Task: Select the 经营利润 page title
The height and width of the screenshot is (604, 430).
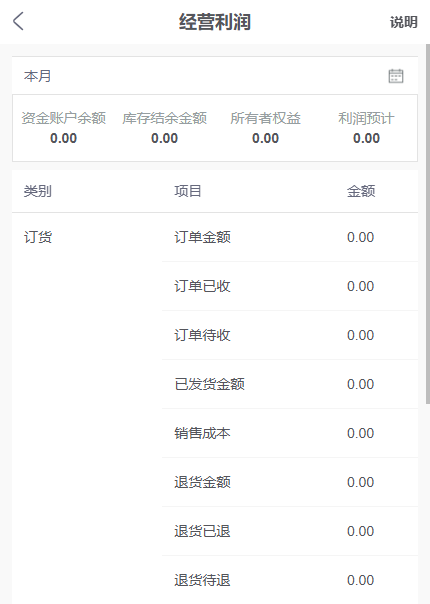Action: click(x=215, y=22)
